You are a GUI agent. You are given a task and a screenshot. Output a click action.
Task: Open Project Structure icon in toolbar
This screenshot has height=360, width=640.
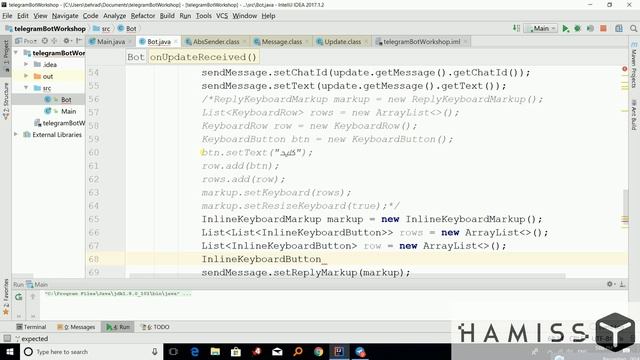pos(619,29)
